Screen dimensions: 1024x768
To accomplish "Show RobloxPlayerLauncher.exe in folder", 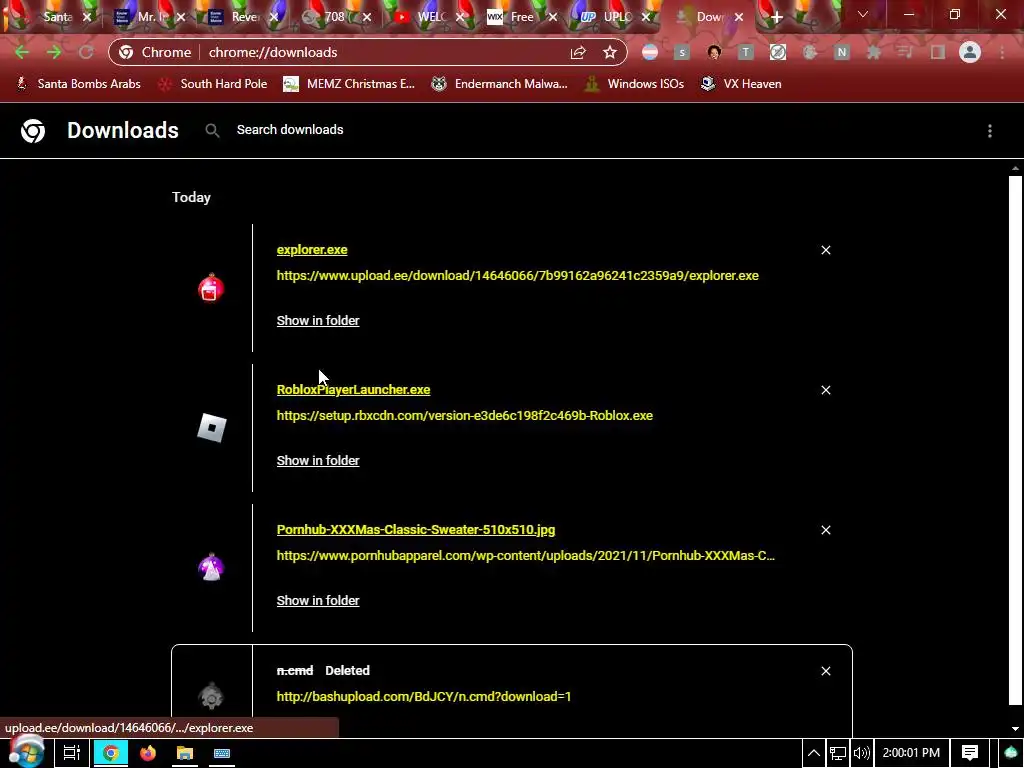I will (x=318, y=460).
